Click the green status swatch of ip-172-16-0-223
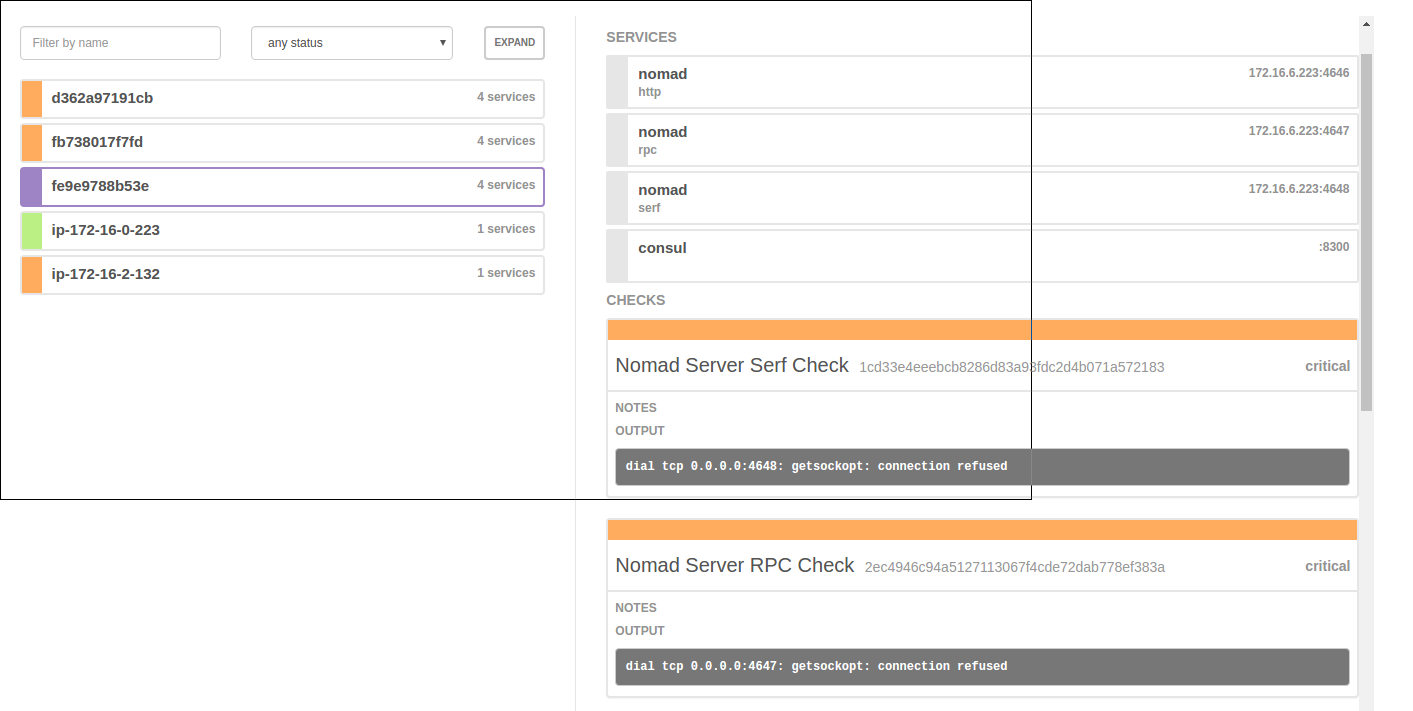 pos(31,230)
